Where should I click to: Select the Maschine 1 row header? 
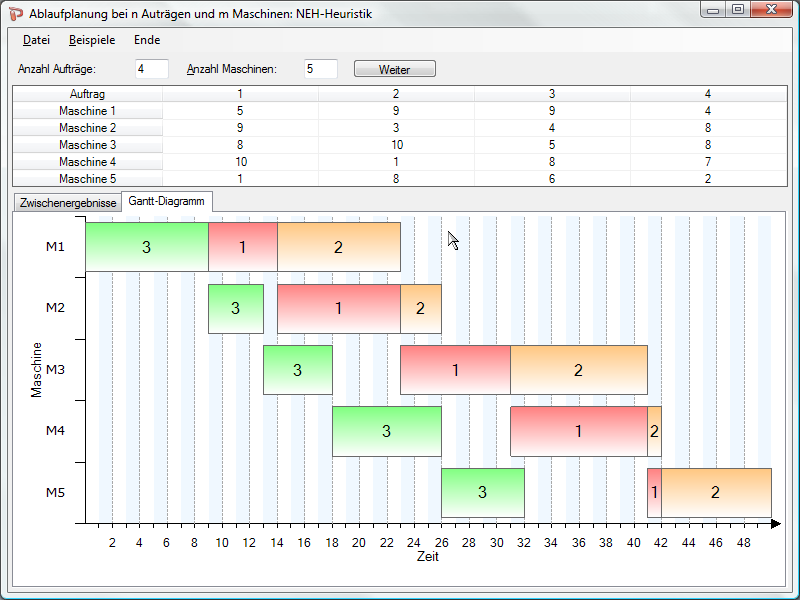[x=88, y=111]
